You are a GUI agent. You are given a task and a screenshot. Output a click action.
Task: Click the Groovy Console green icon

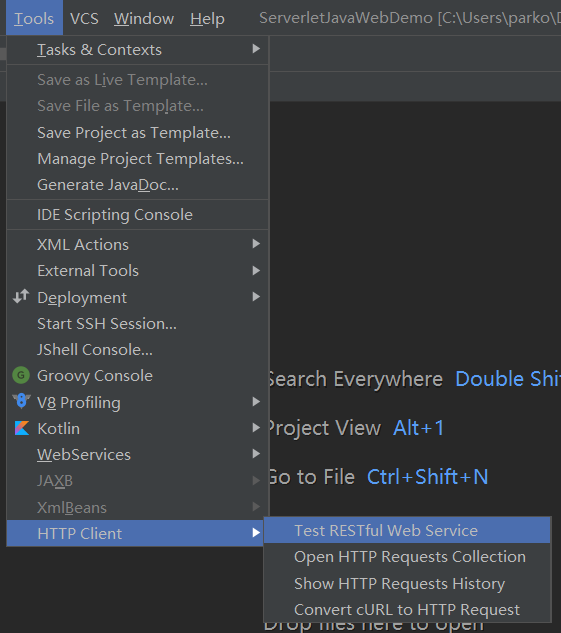pos(21,375)
